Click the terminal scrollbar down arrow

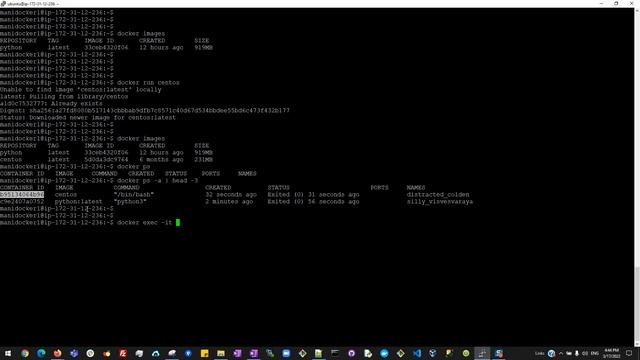pos(637,344)
